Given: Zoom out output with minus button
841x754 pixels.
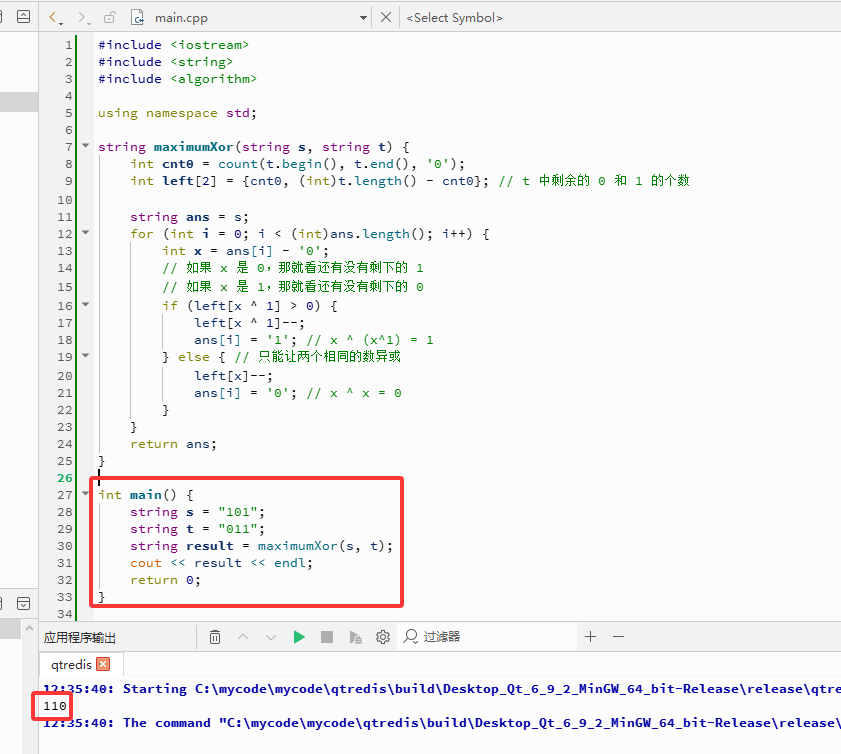Looking at the screenshot, I should [618, 637].
